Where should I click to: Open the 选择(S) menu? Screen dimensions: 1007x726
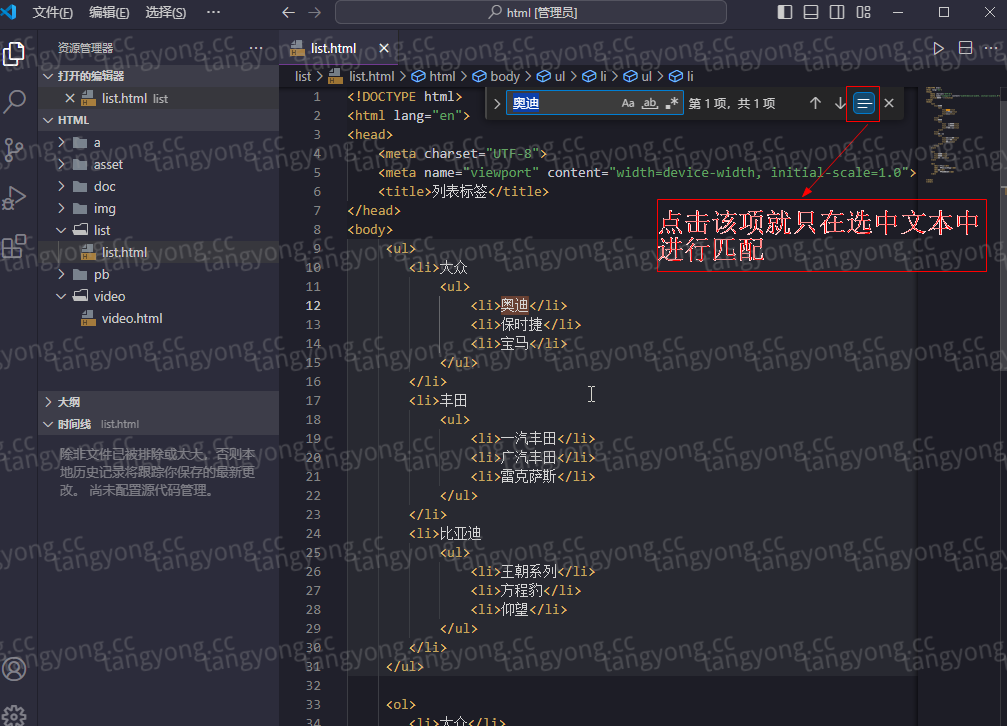(166, 13)
